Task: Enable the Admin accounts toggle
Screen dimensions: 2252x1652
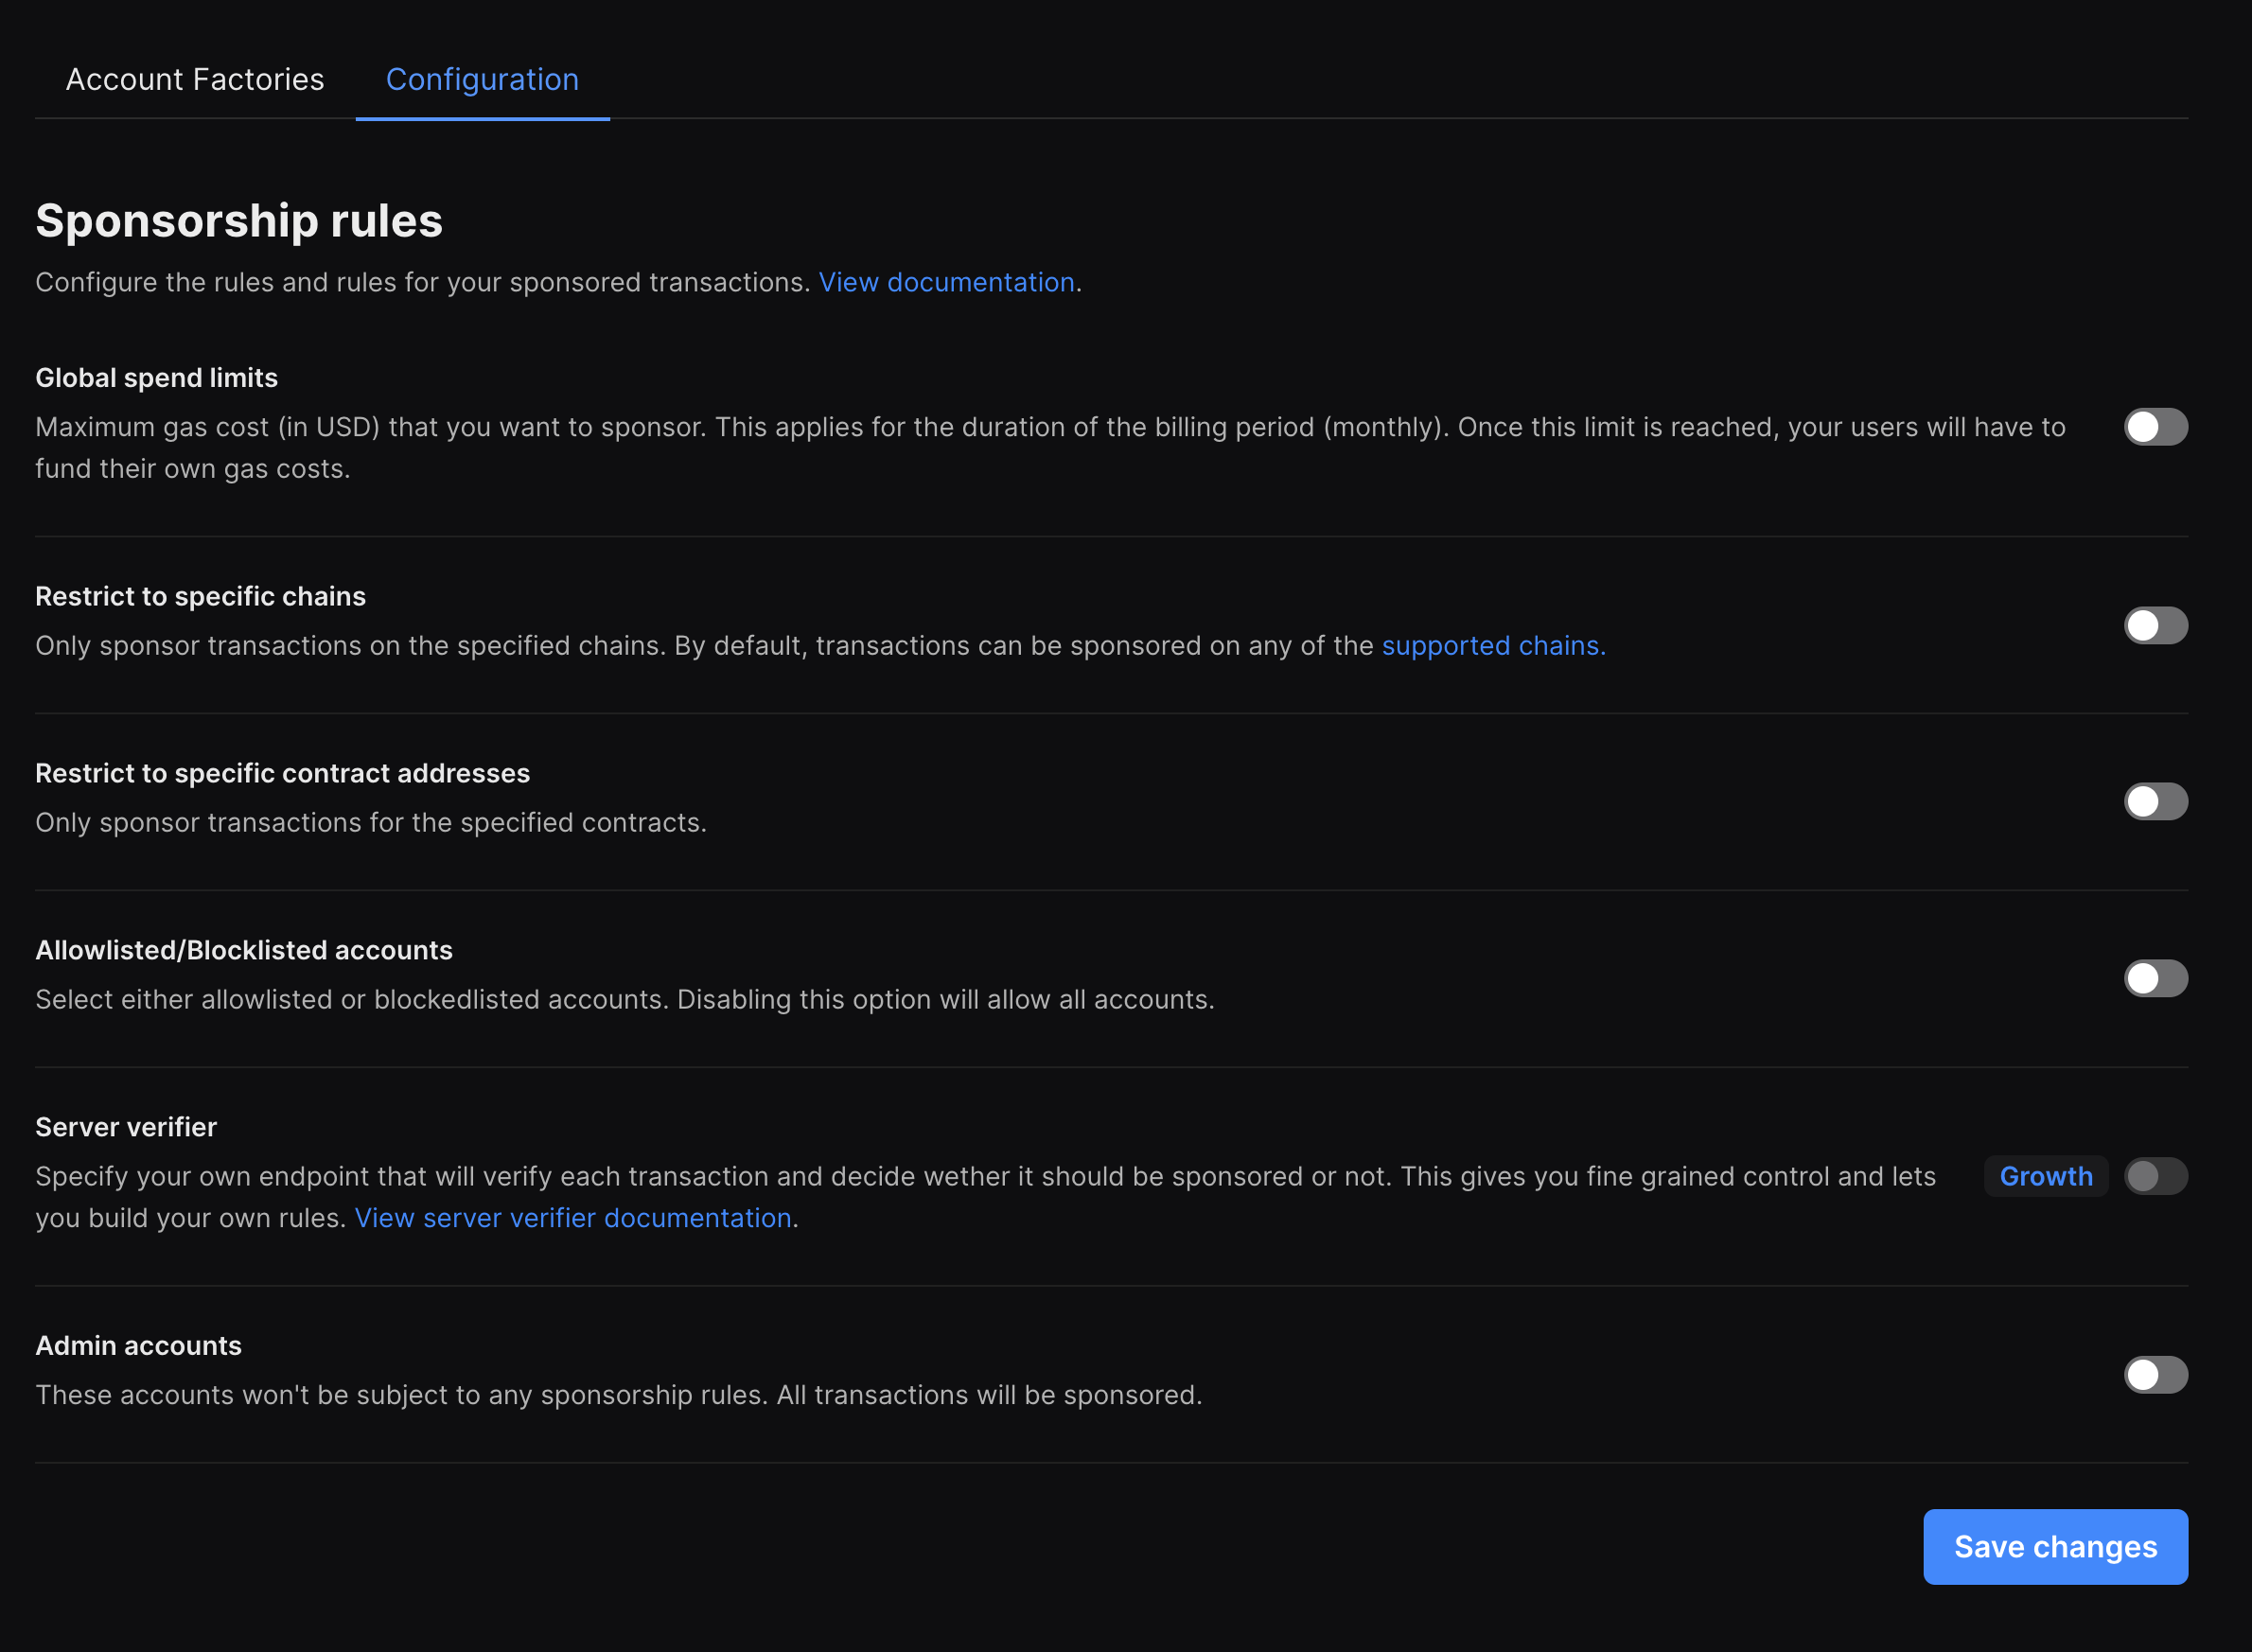Action: point(2155,1375)
